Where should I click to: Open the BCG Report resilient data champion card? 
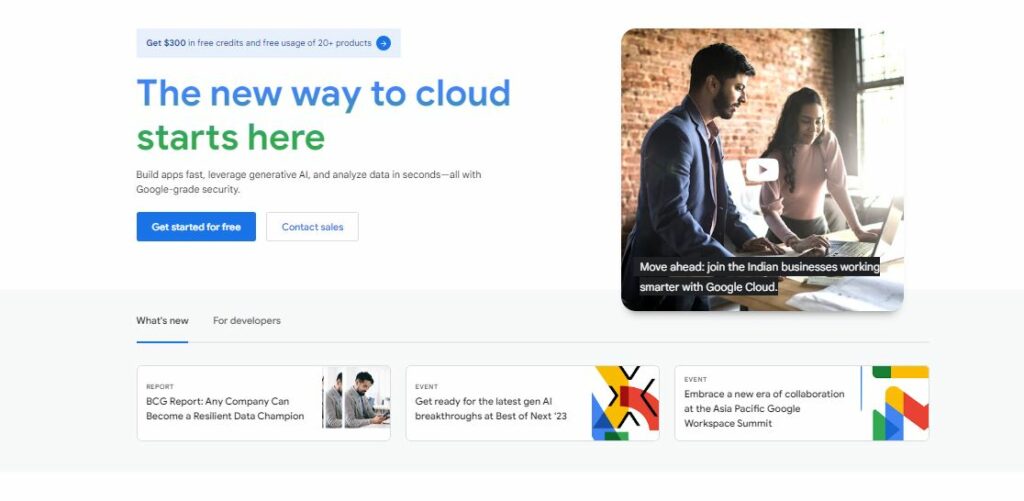[263, 403]
